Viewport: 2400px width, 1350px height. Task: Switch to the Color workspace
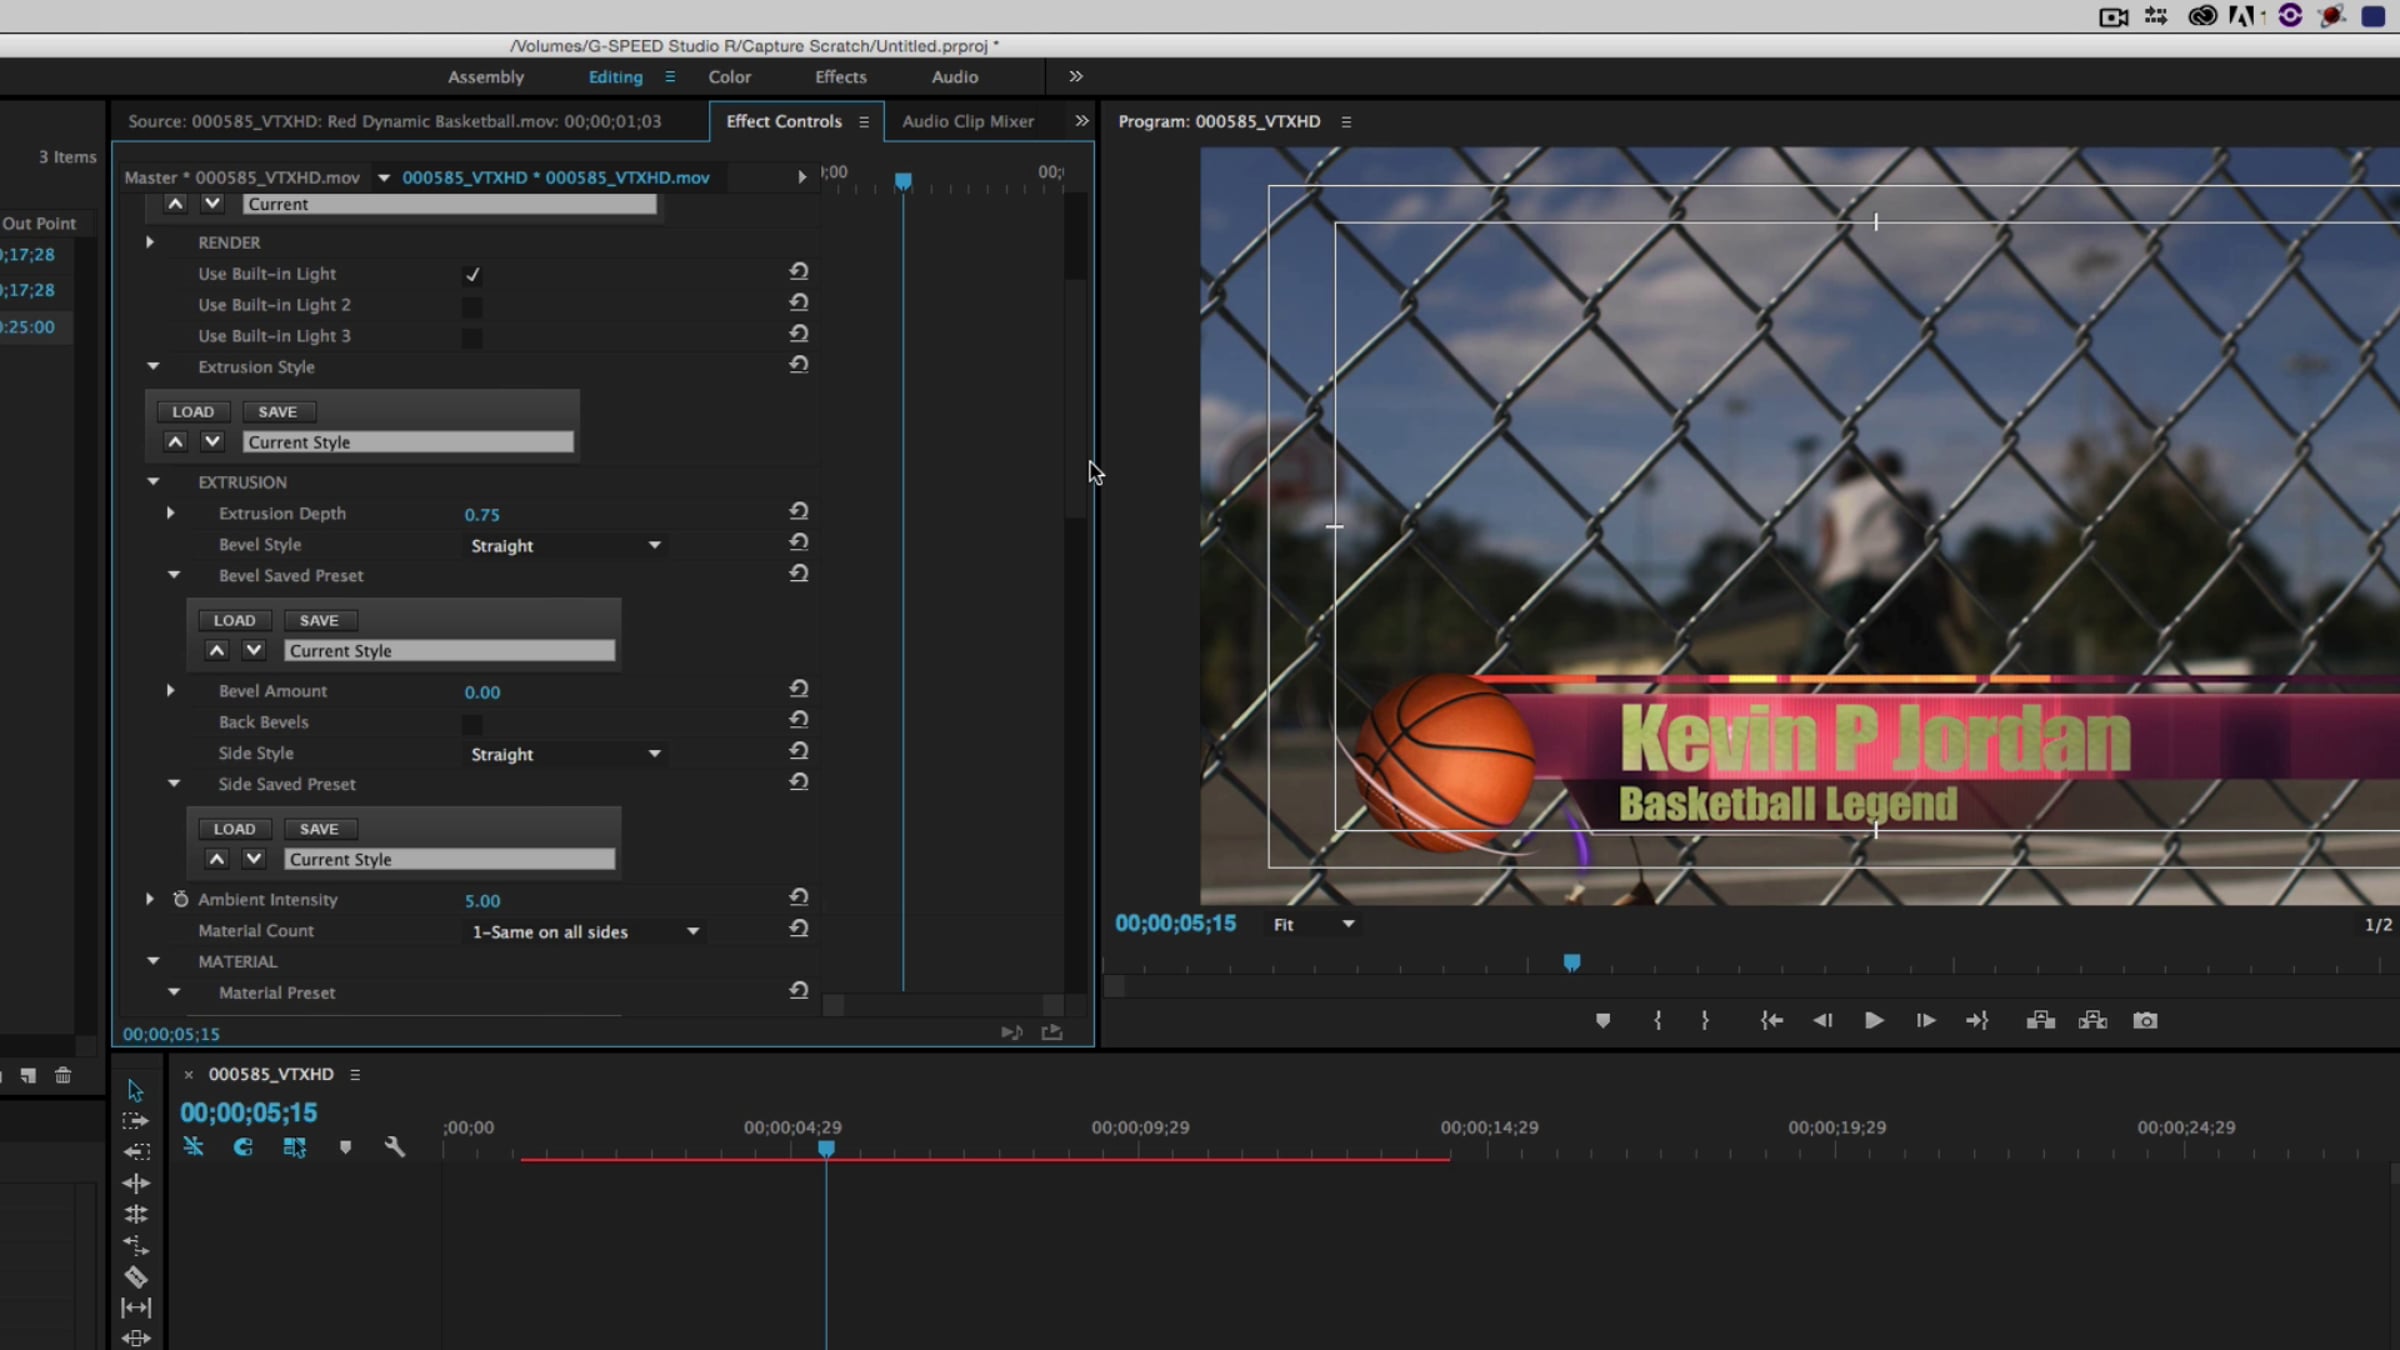pos(729,77)
